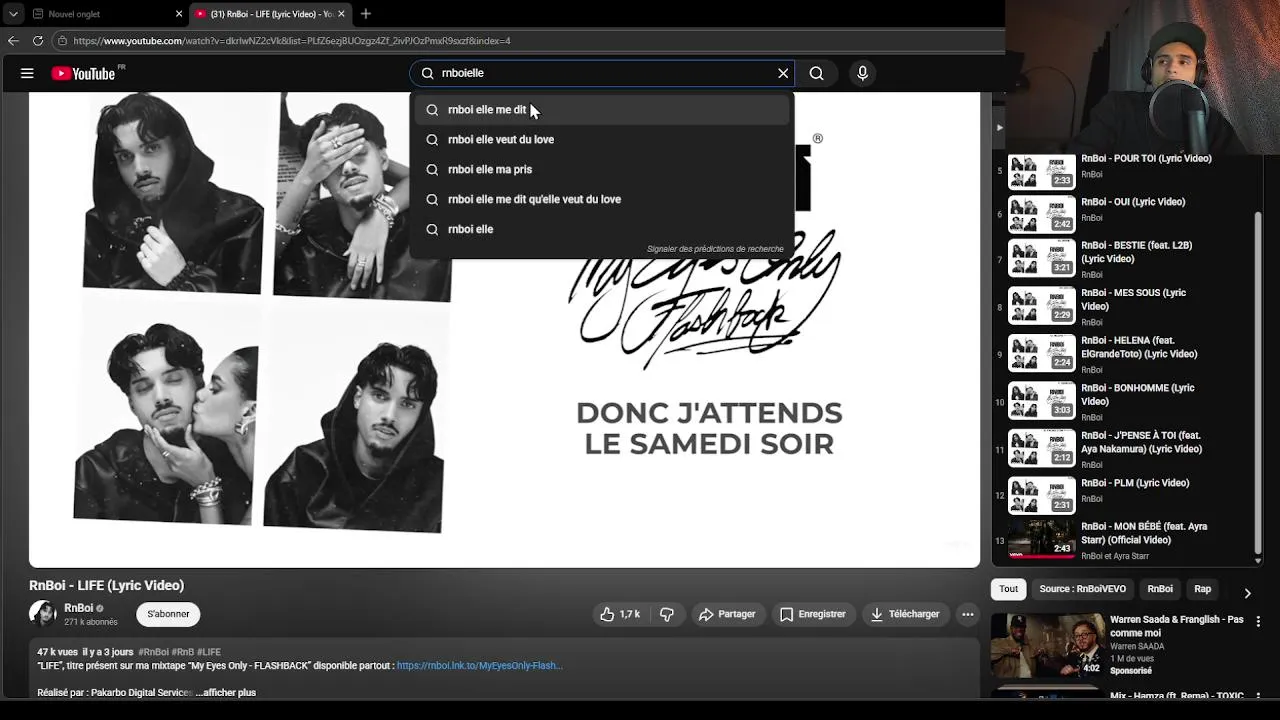The width and height of the screenshot is (1280, 720).
Task: Click the Télécharger download button
Action: (x=904, y=614)
